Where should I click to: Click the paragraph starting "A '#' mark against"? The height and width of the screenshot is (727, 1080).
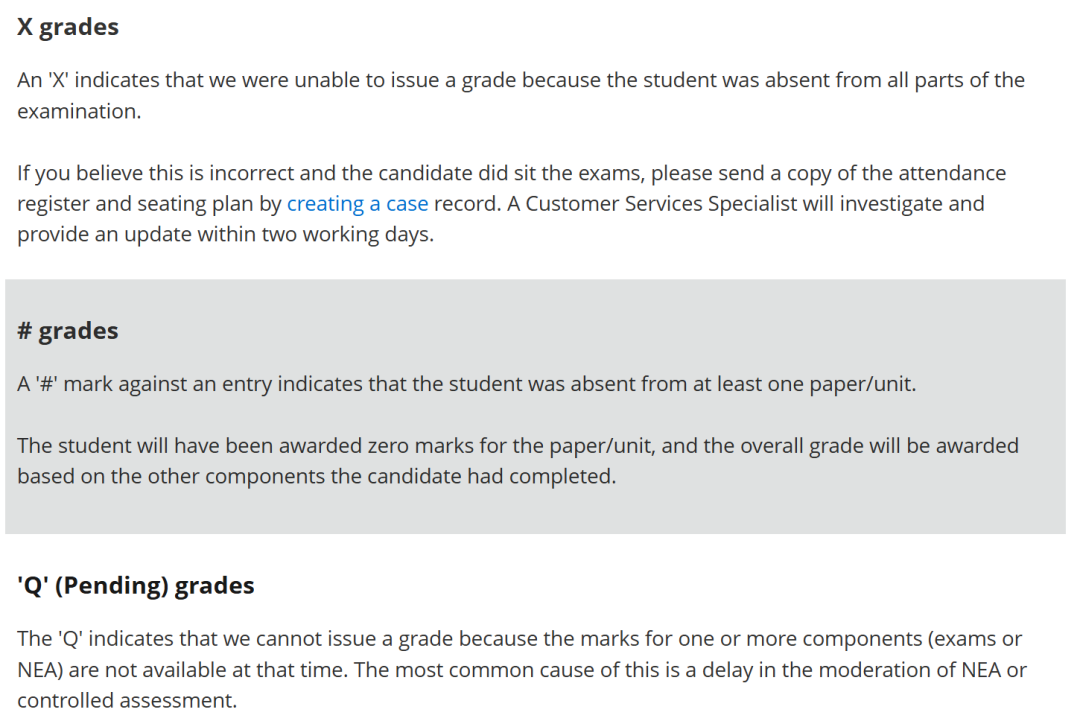466,384
